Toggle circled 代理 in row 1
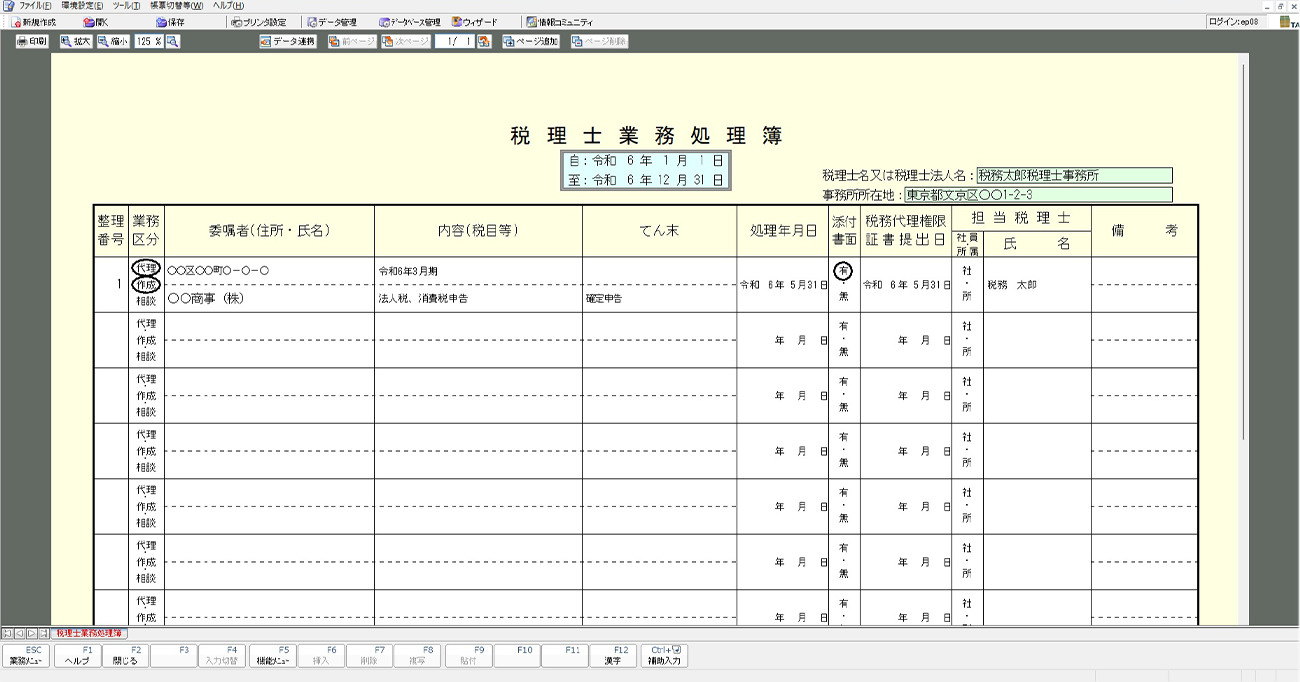1300x682 pixels. pos(146,269)
